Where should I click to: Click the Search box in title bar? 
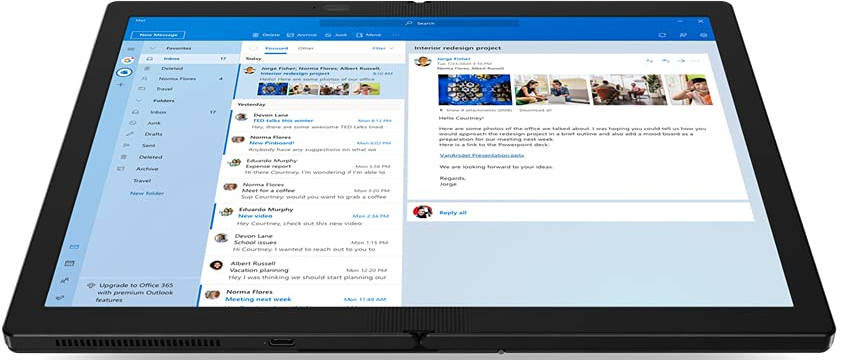(x=420, y=23)
